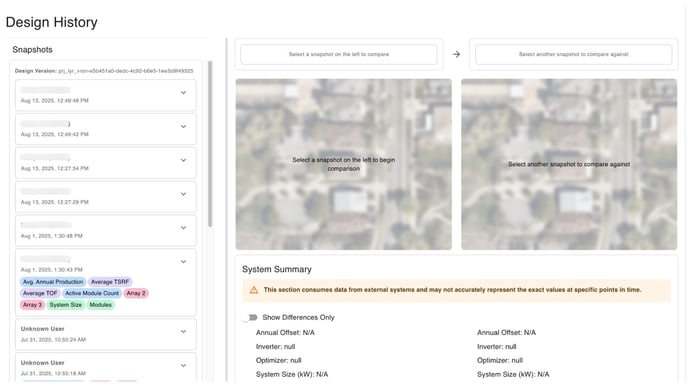688x387 pixels.
Task: Click the Snapshots panel heading
Action: (32, 50)
